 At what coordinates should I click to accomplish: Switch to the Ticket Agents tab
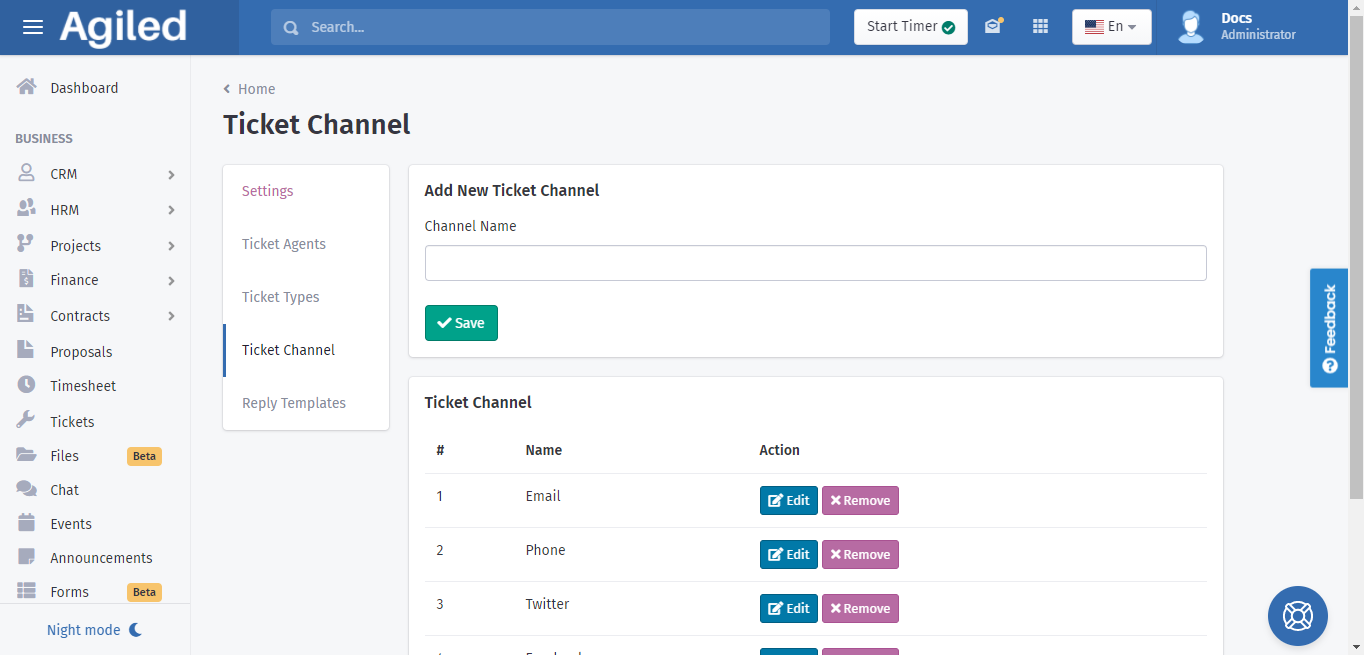point(284,244)
